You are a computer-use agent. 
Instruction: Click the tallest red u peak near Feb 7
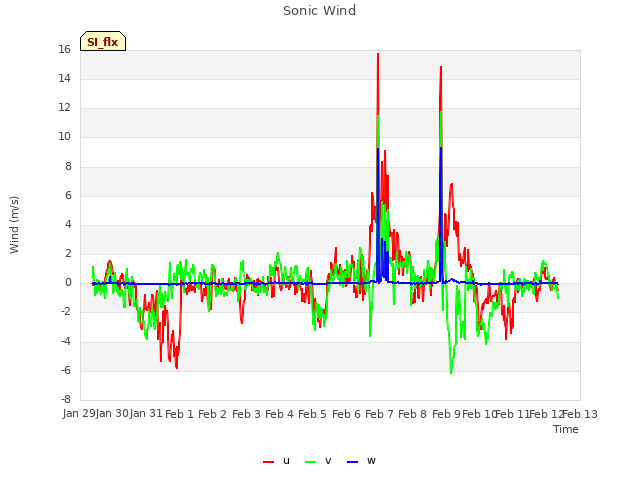pyautogui.click(x=378, y=54)
